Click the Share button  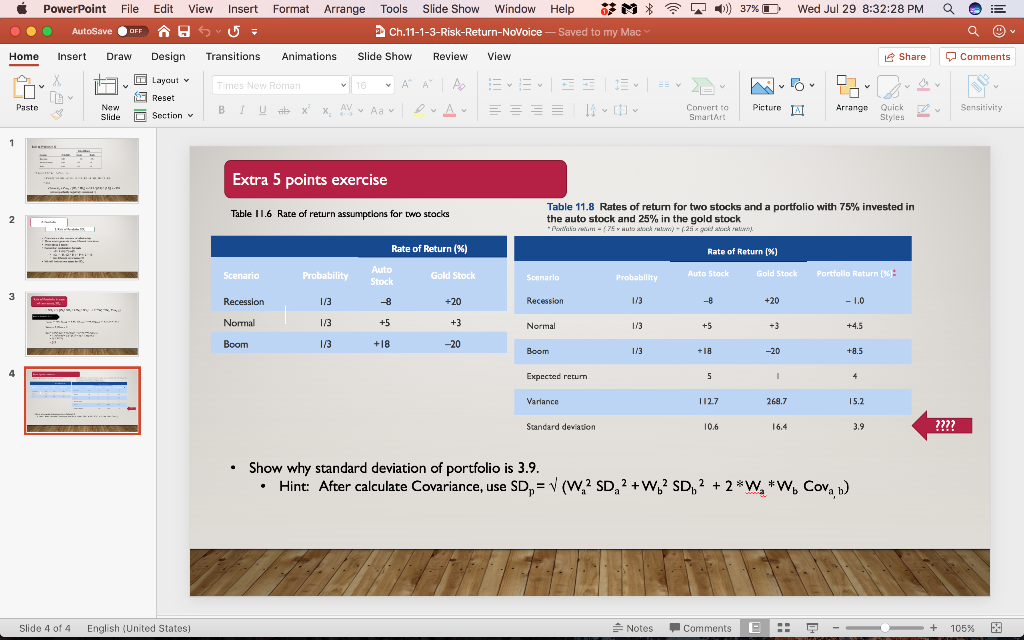coord(903,56)
